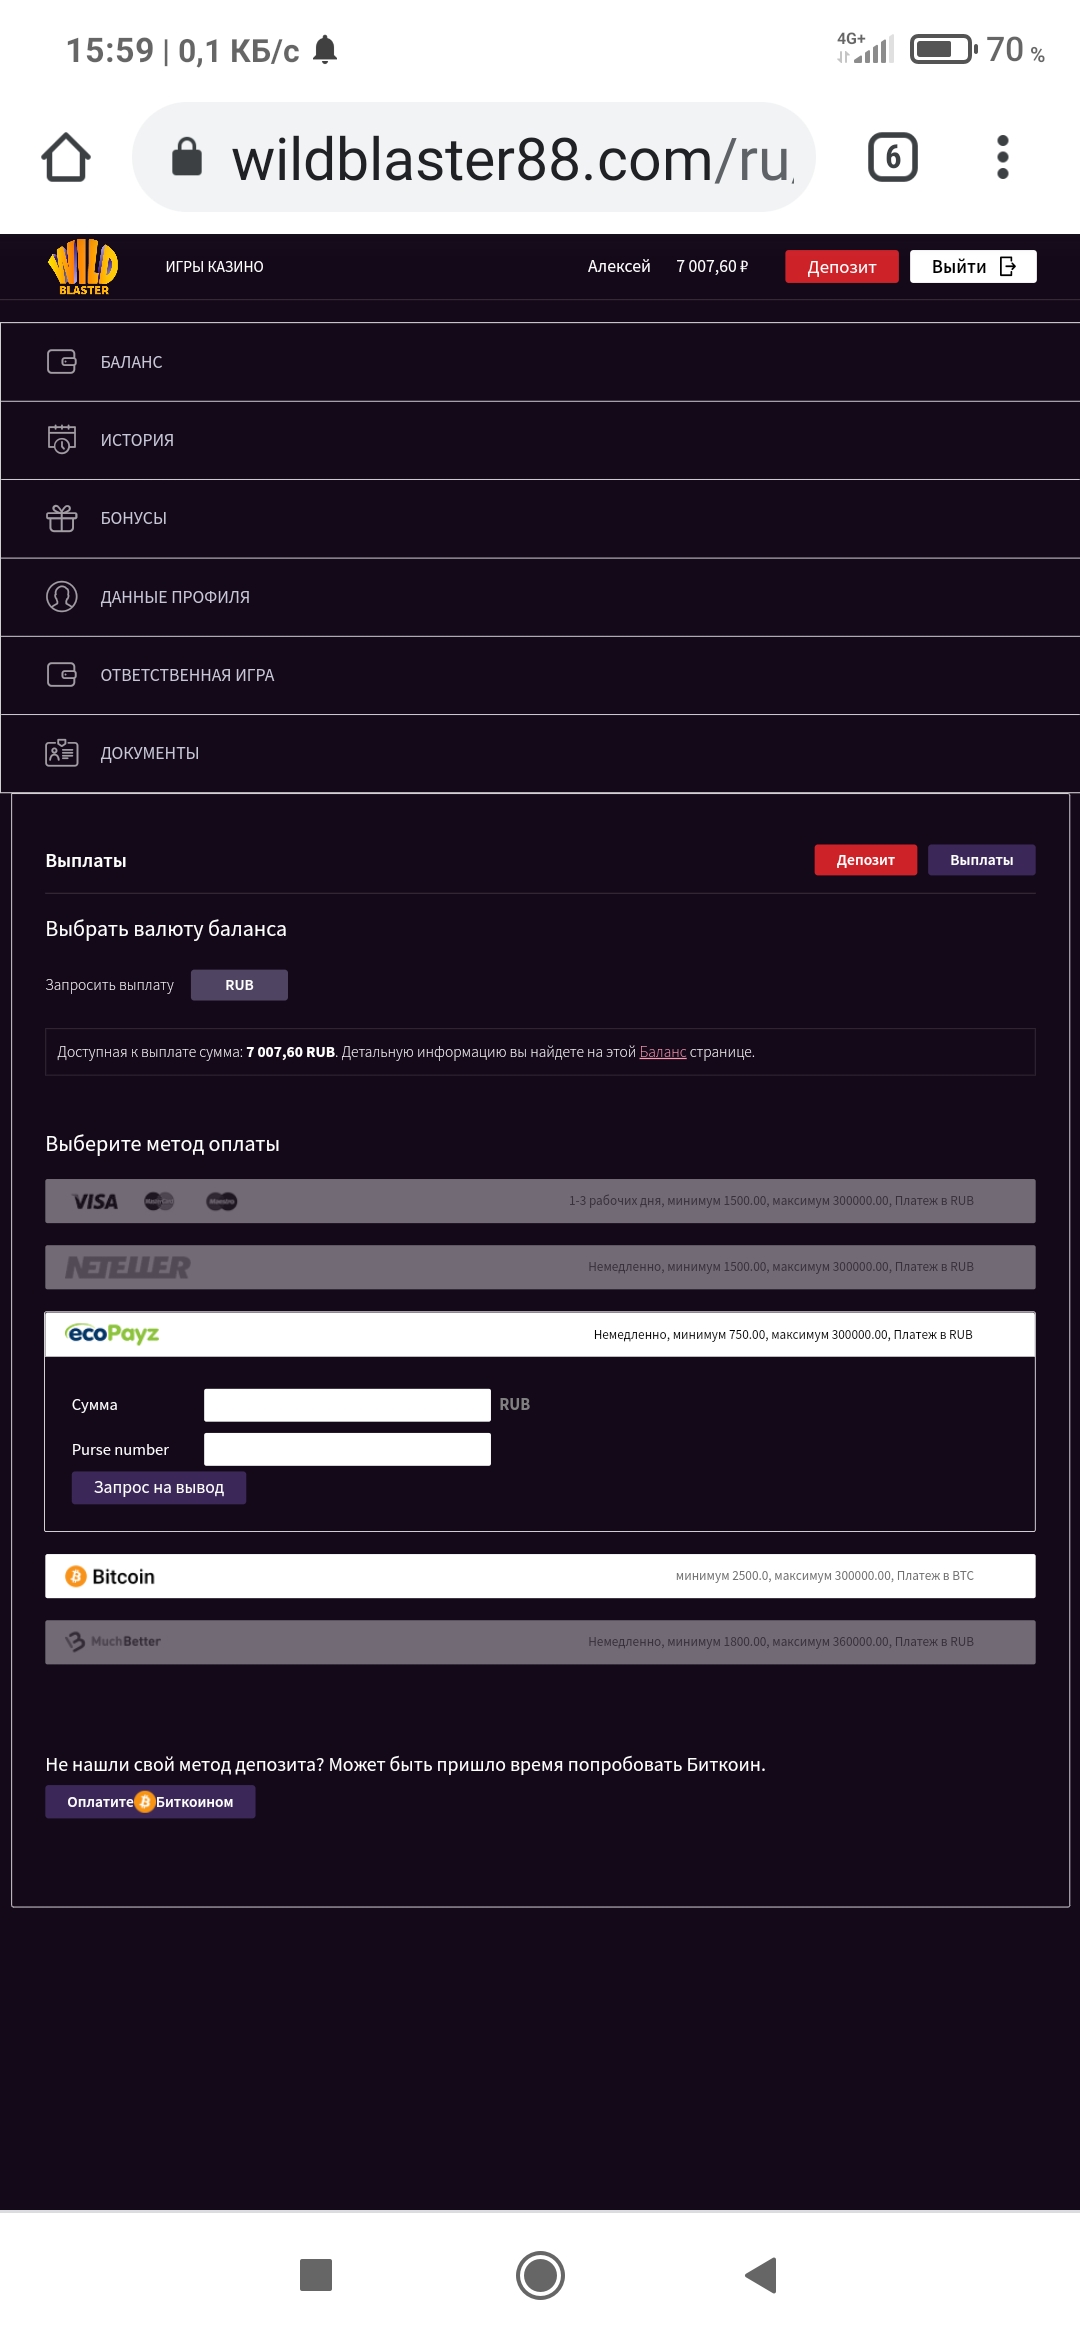Open the БАЛАНС wallet menu item
The width and height of the screenshot is (1080, 2340).
click(131, 362)
